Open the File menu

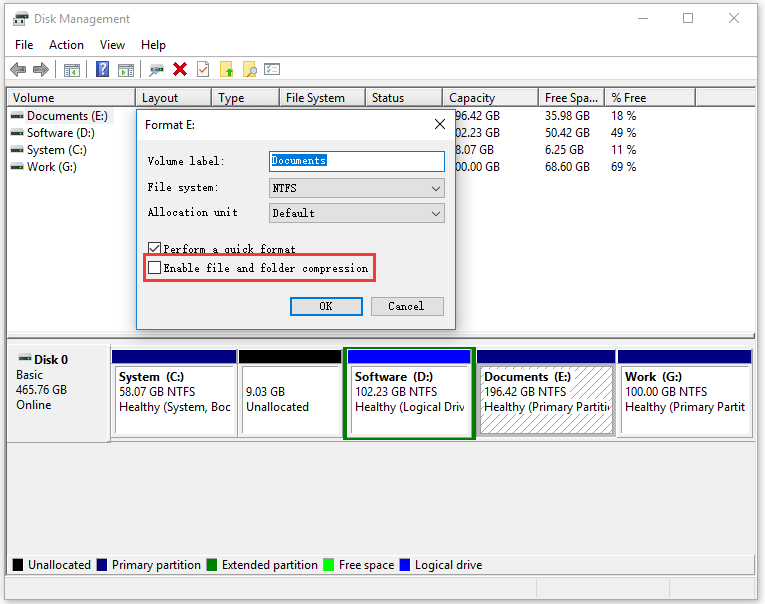tap(24, 45)
